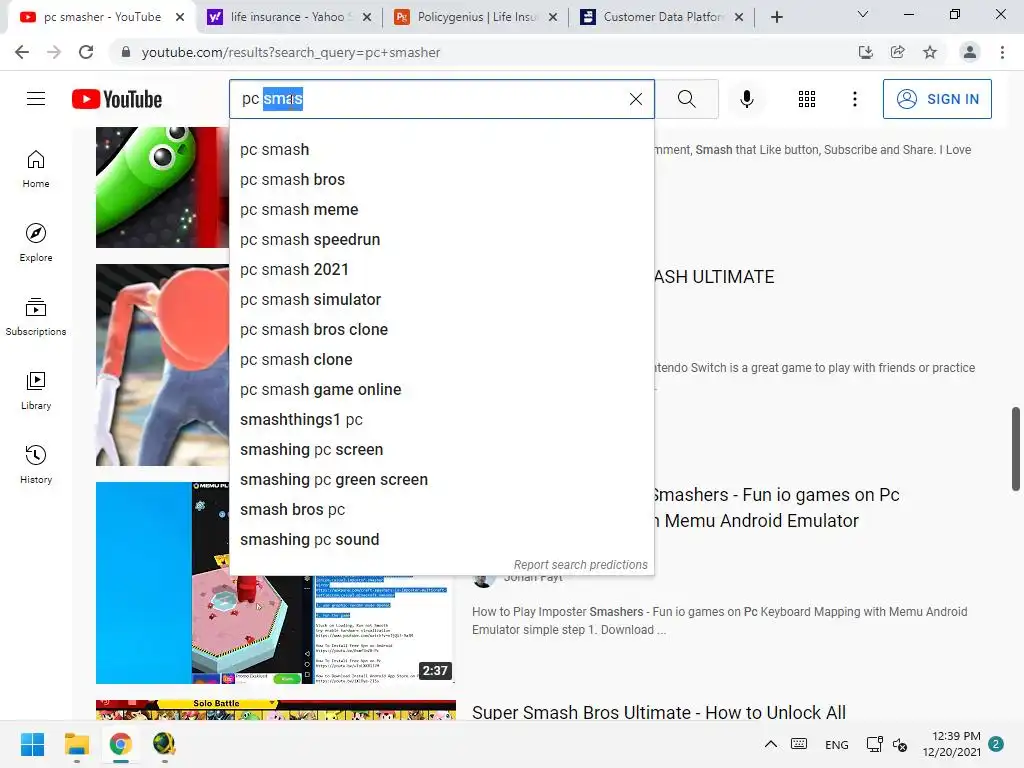Close the Policygenius tab

tap(553, 18)
